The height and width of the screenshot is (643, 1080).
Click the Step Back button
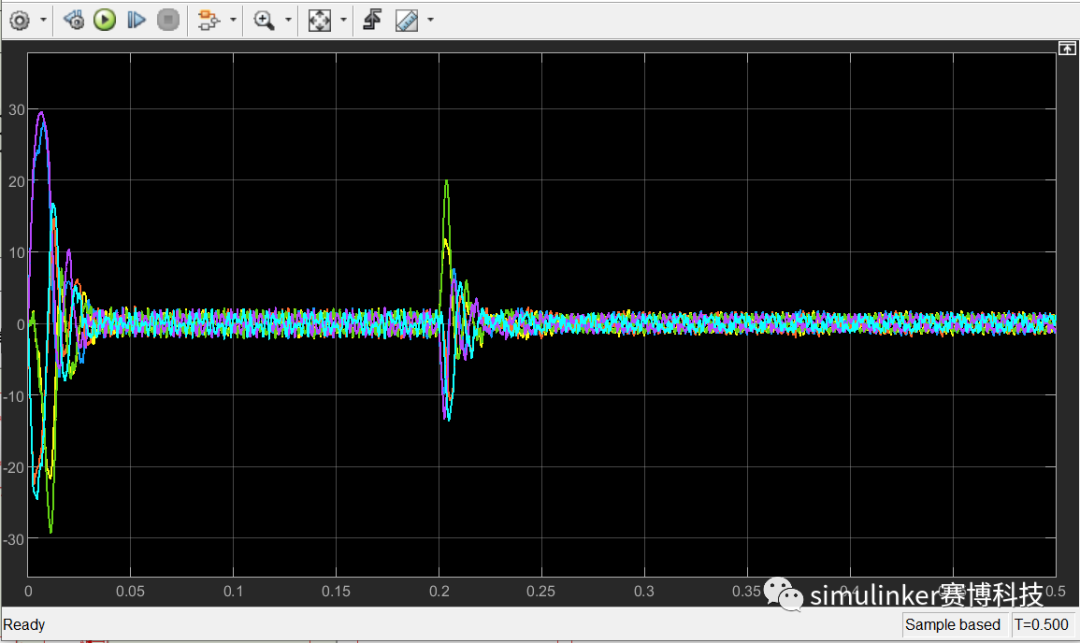tap(73, 20)
